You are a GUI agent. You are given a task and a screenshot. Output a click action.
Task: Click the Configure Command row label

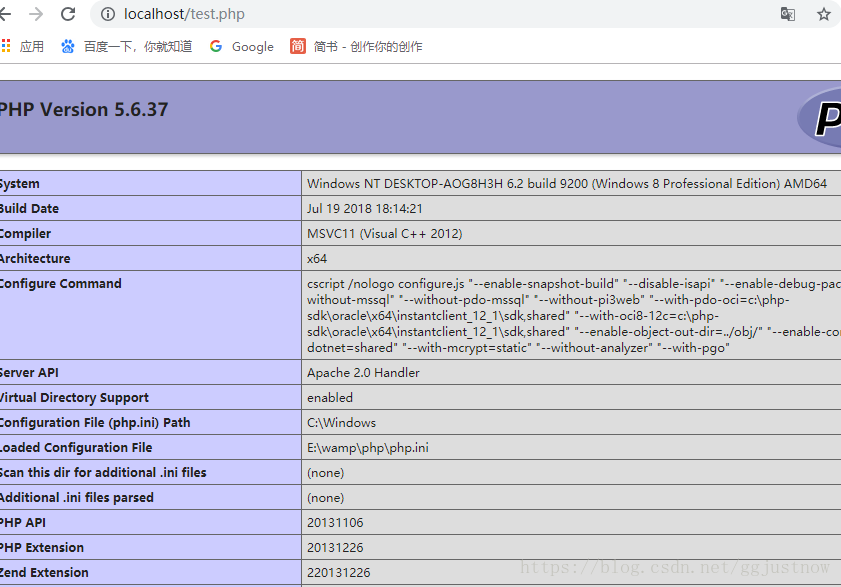pyautogui.click(x=60, y=283)
